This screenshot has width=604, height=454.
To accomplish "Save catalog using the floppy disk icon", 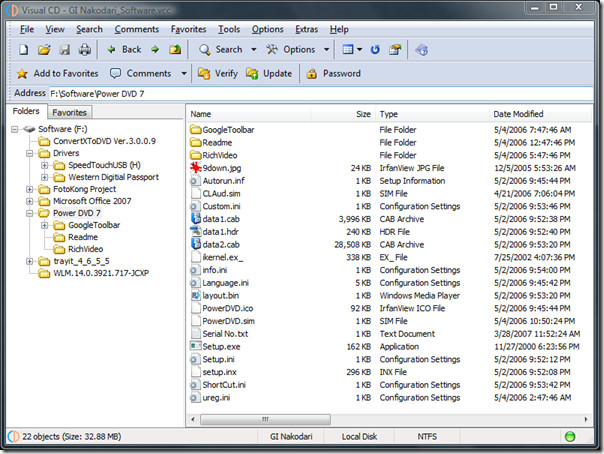I will coord(64,50).
